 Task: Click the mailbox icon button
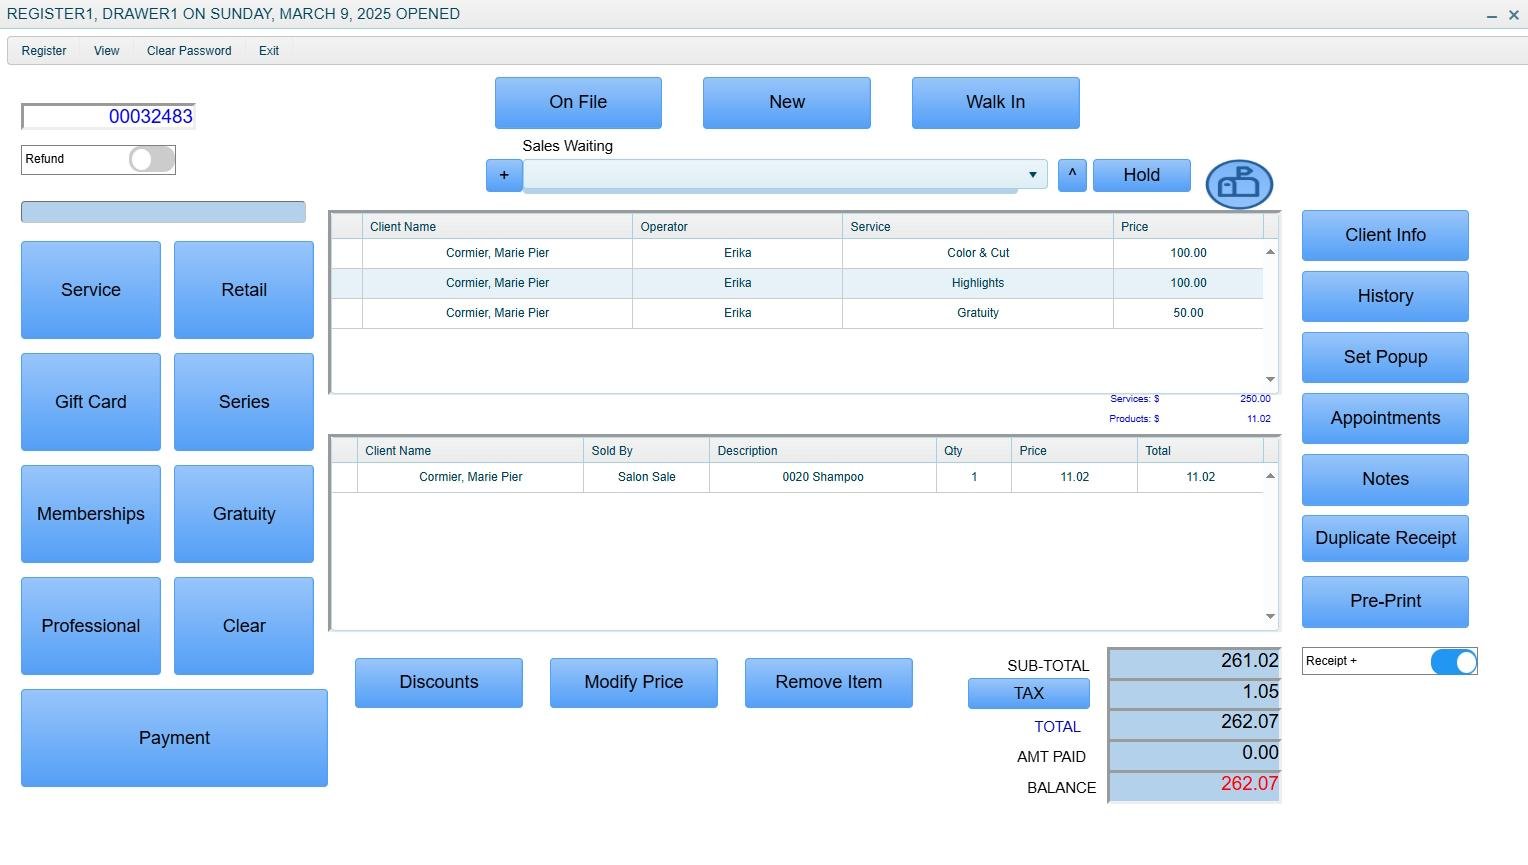[x=1239, y=184]
